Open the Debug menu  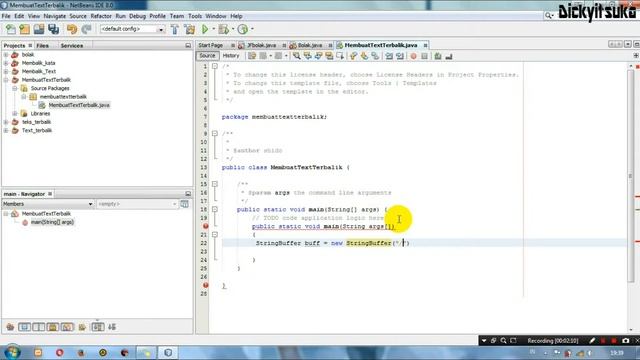coord(137,16)
